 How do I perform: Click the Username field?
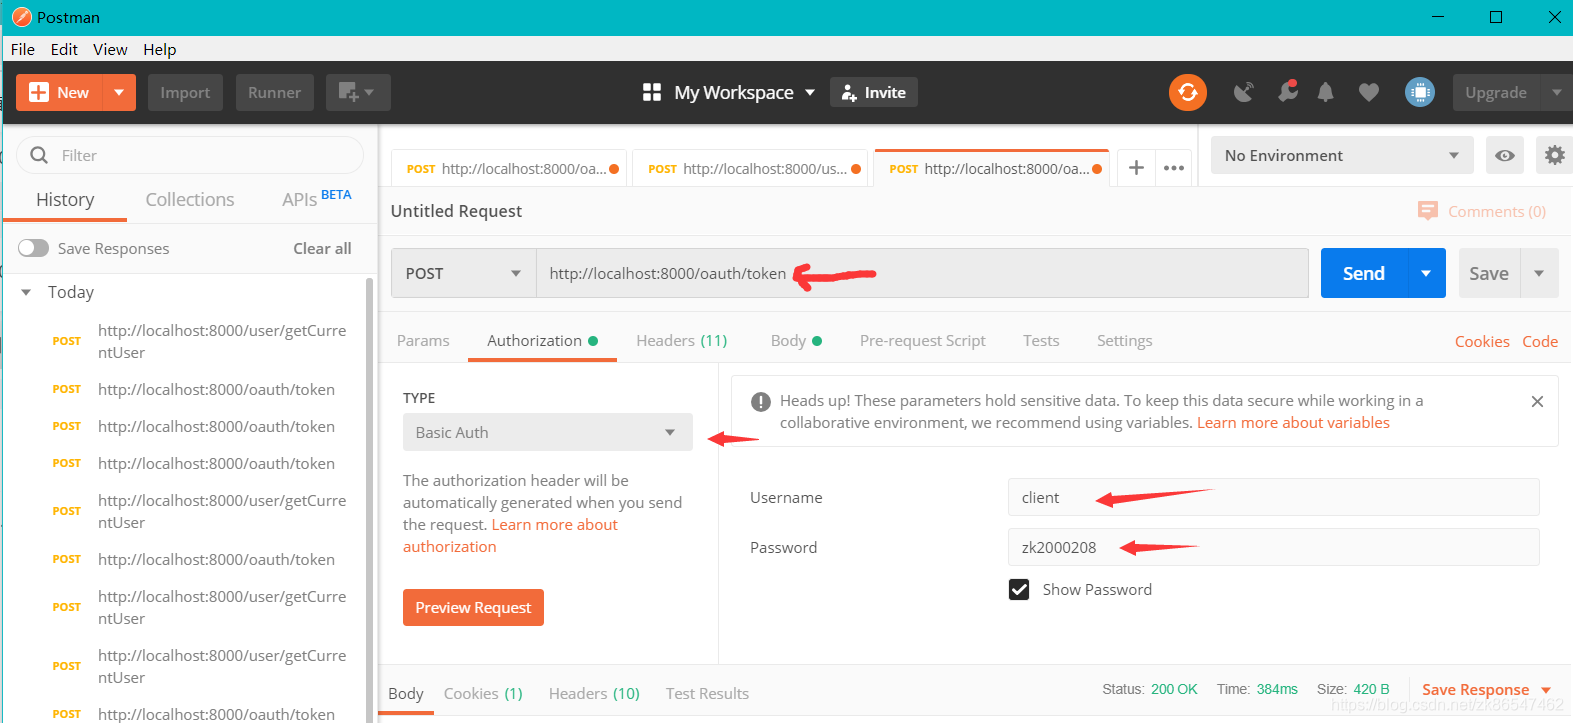pos(1273,497)
